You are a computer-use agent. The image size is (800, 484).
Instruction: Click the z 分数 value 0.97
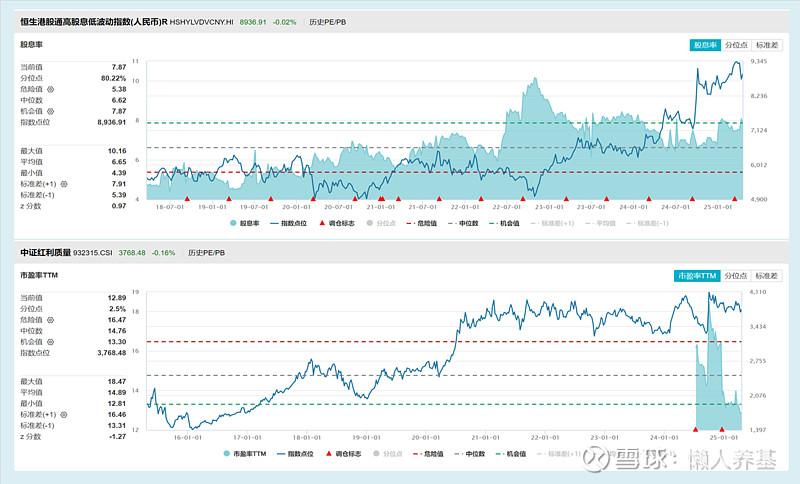point(119,206)
